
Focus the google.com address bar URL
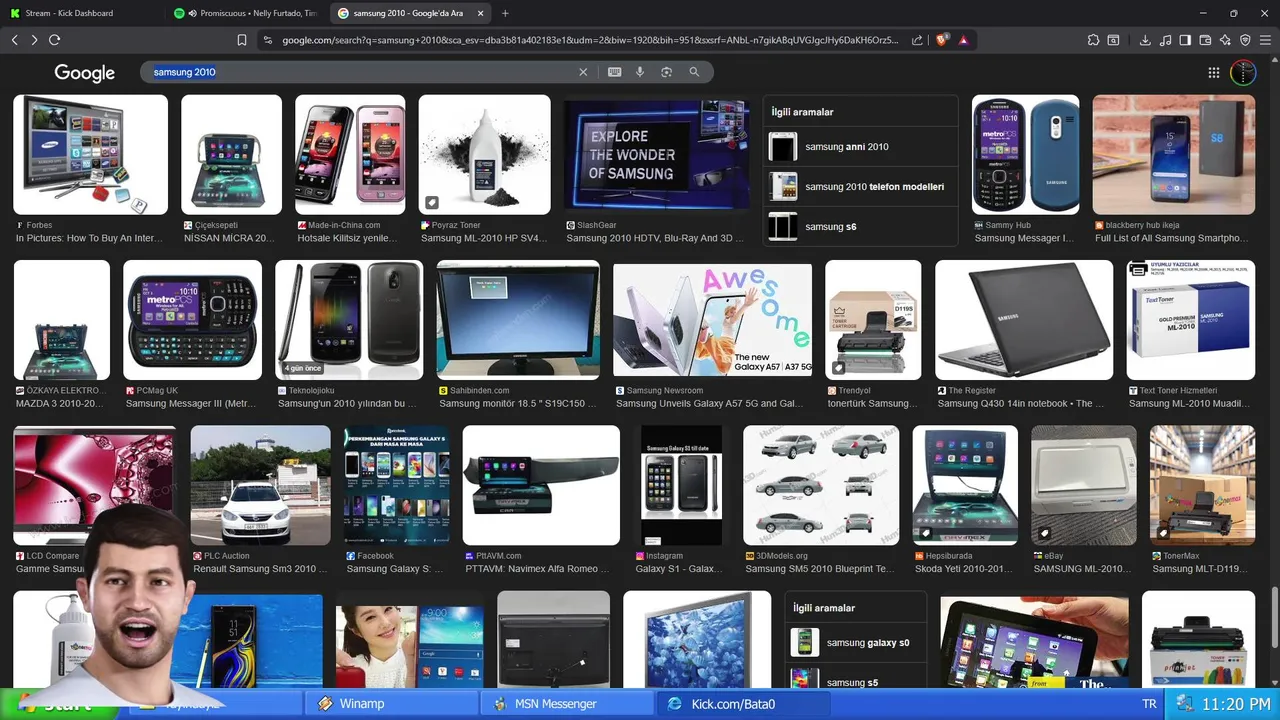(x=590, y=40)
